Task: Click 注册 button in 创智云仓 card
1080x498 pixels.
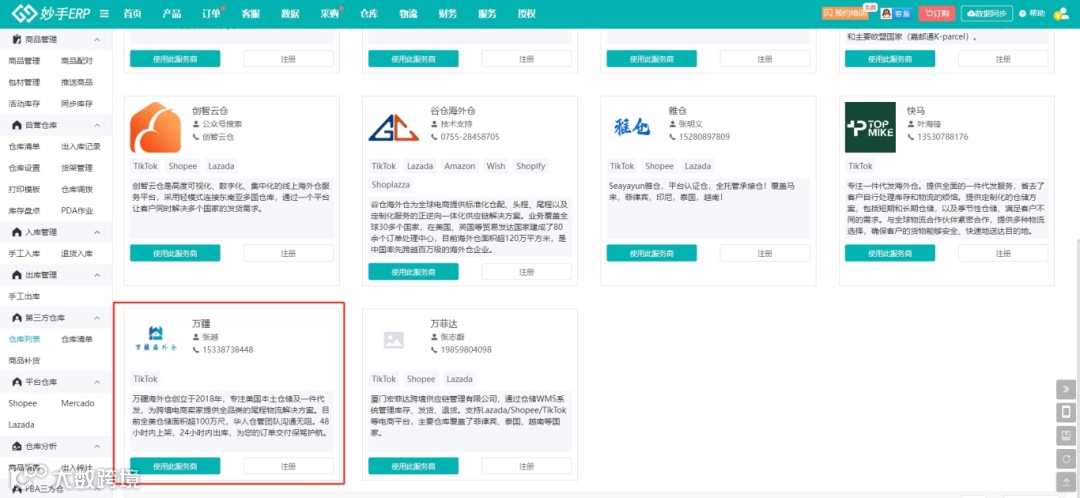Action: coord(288,253)
